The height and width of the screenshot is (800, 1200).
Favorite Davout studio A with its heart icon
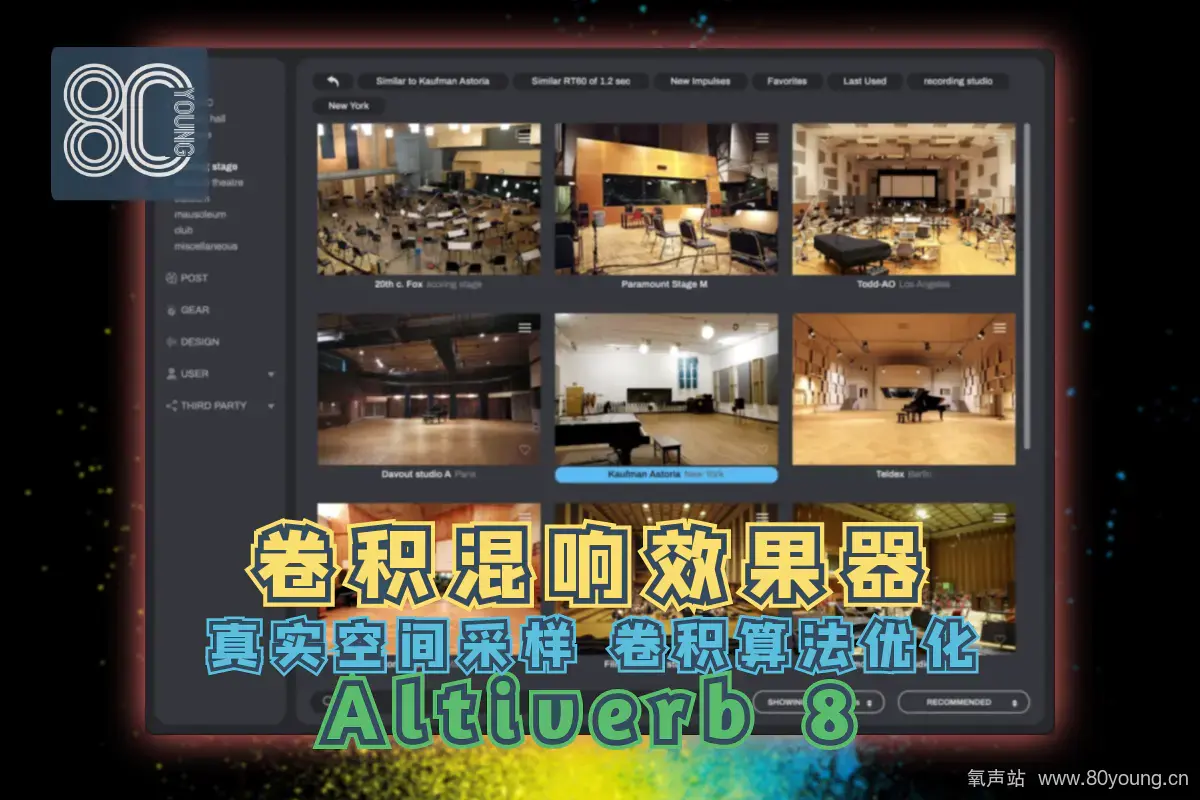point(524,451)
